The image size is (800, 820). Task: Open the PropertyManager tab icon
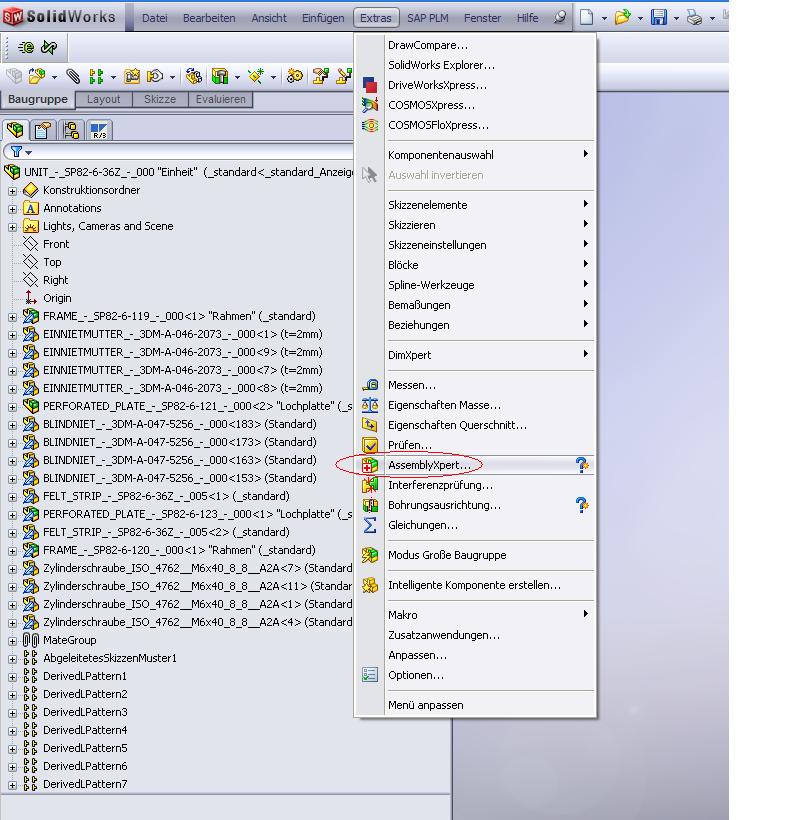click(x=43, y=130)
